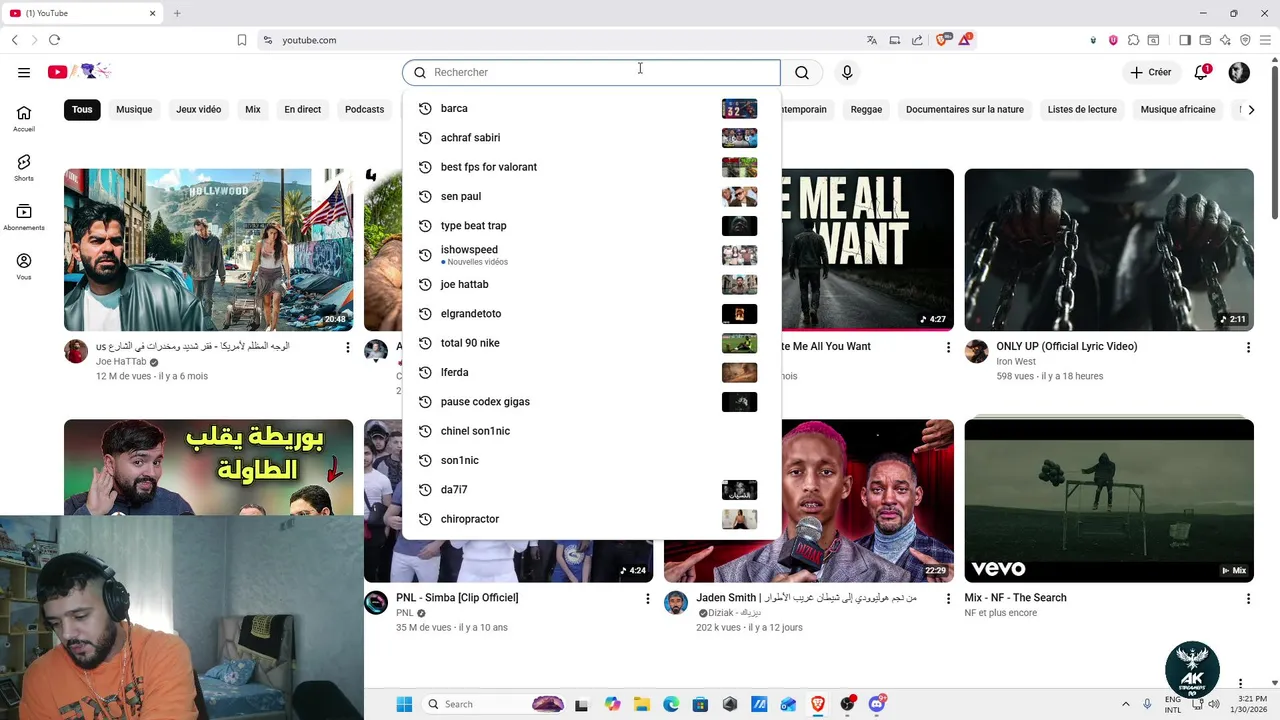This screenshot has width=1280, height=720.
Task: Open Brave VPN shield icon
Action: click(x=1245, y=40)
